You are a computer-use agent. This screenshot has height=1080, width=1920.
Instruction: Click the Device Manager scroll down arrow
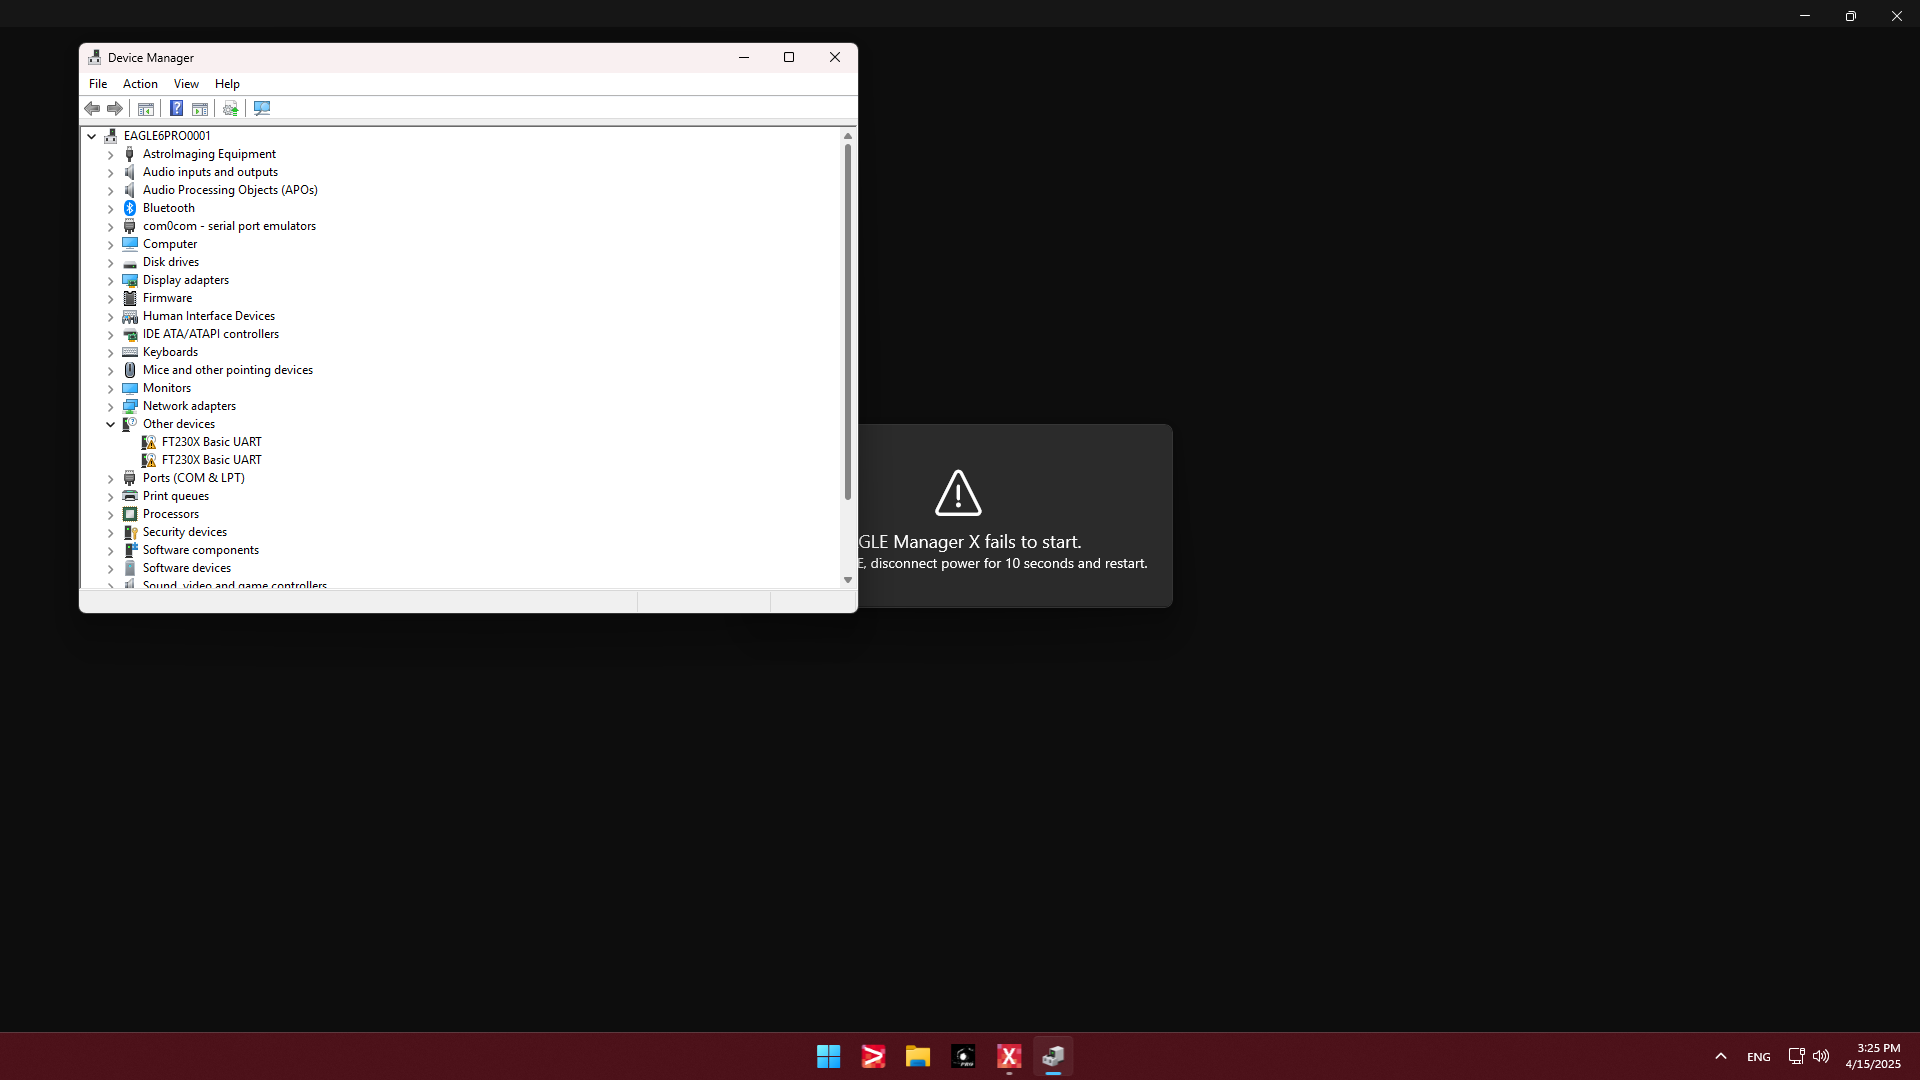tap(848, 580)
